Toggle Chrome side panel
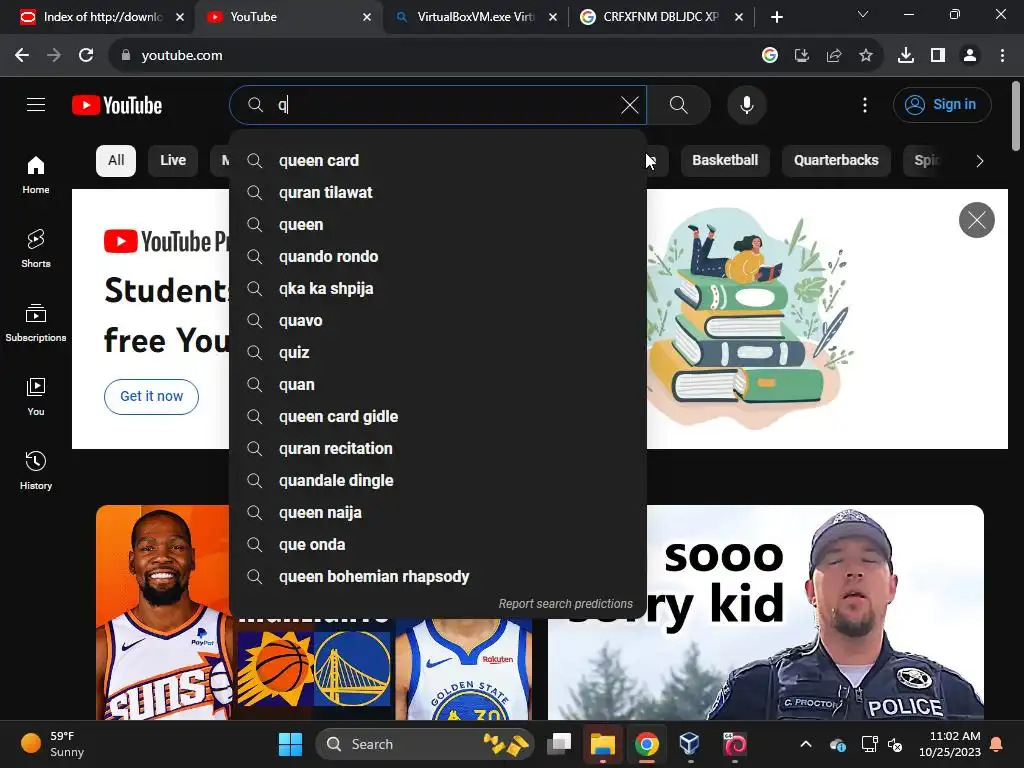Image resolution: width=1024 pixels, height=768 pixels. click(x=938, y=56)
